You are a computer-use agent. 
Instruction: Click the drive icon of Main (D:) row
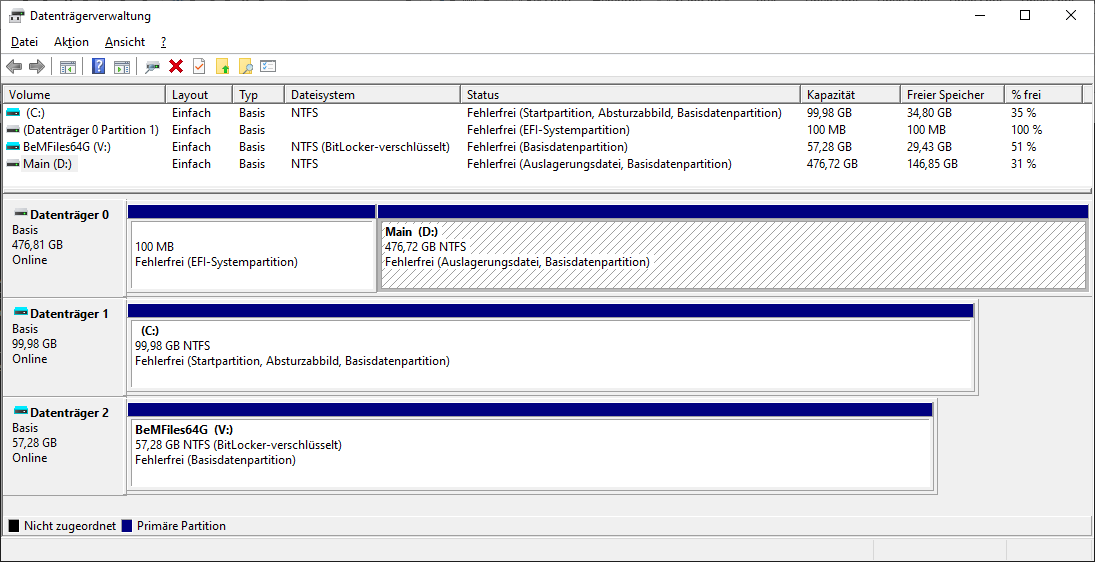13,164
